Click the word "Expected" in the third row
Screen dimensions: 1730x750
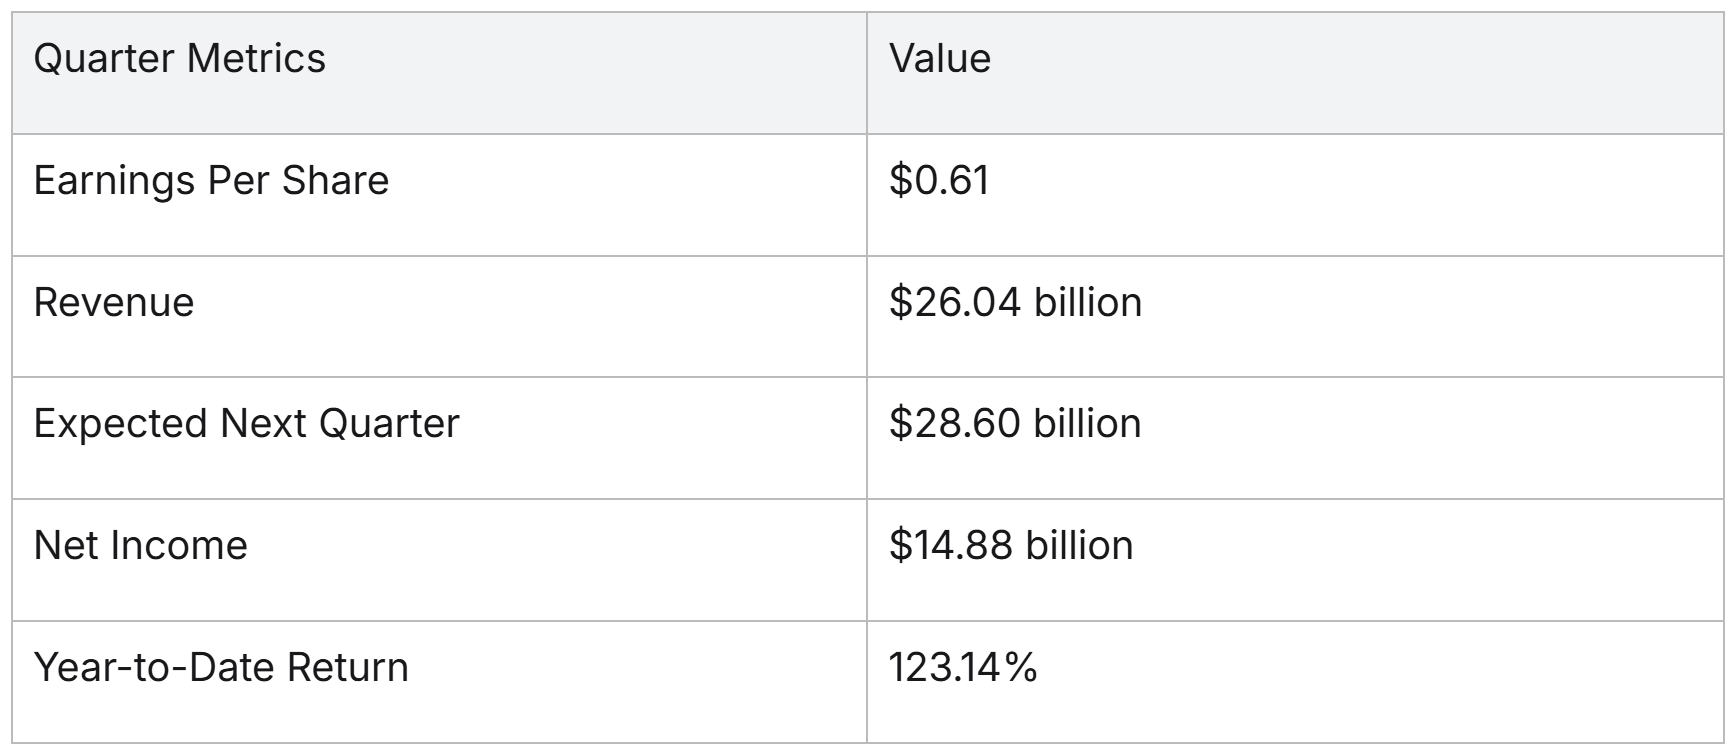pyautogui.click(x=120, y=424)
